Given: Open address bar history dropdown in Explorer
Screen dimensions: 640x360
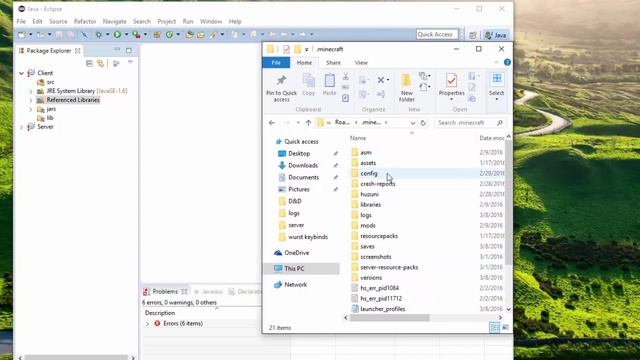Looking at the screenshot, I should pos(413,123).
